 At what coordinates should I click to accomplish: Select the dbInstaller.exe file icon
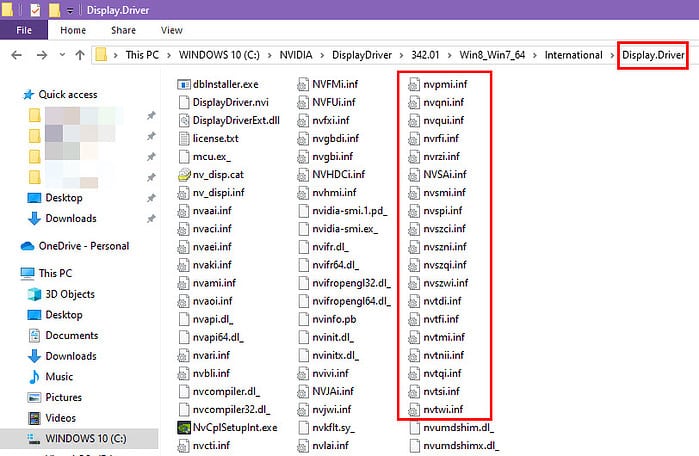[x=183, y=84]
